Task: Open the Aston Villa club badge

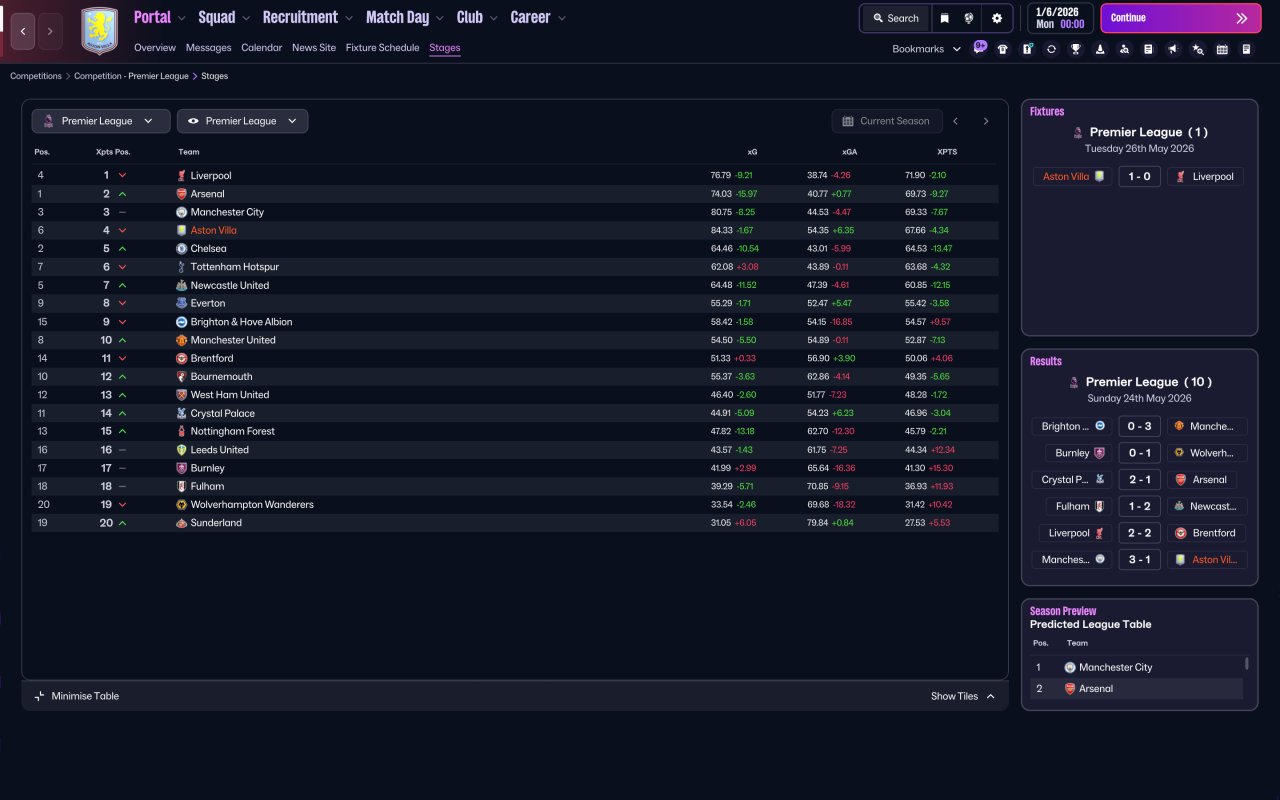Action: [x=99, y=31]
